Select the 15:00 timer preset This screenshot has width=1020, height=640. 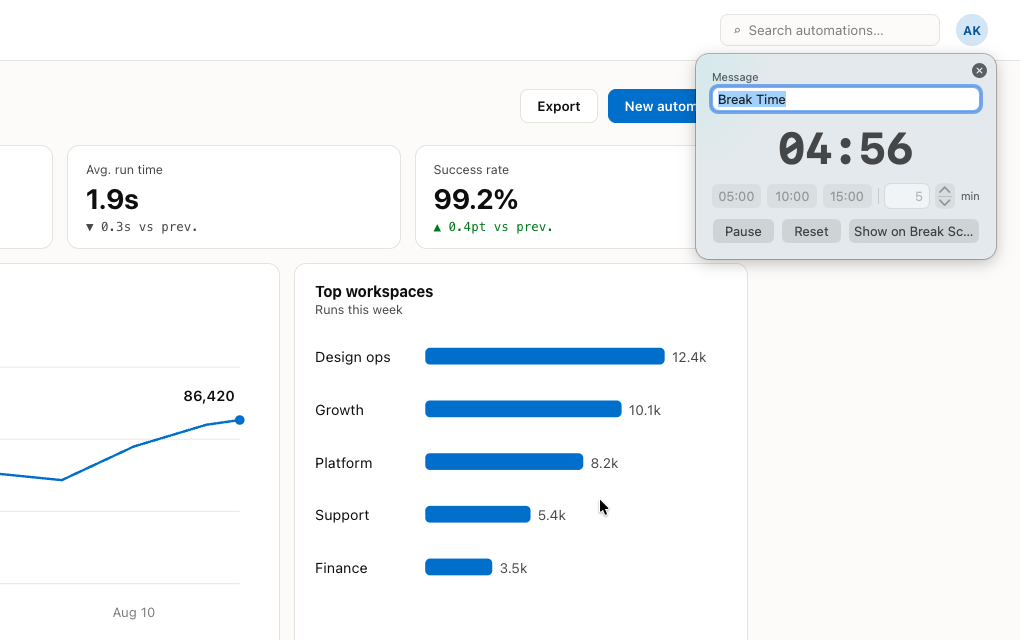click(x=847, y=196)
